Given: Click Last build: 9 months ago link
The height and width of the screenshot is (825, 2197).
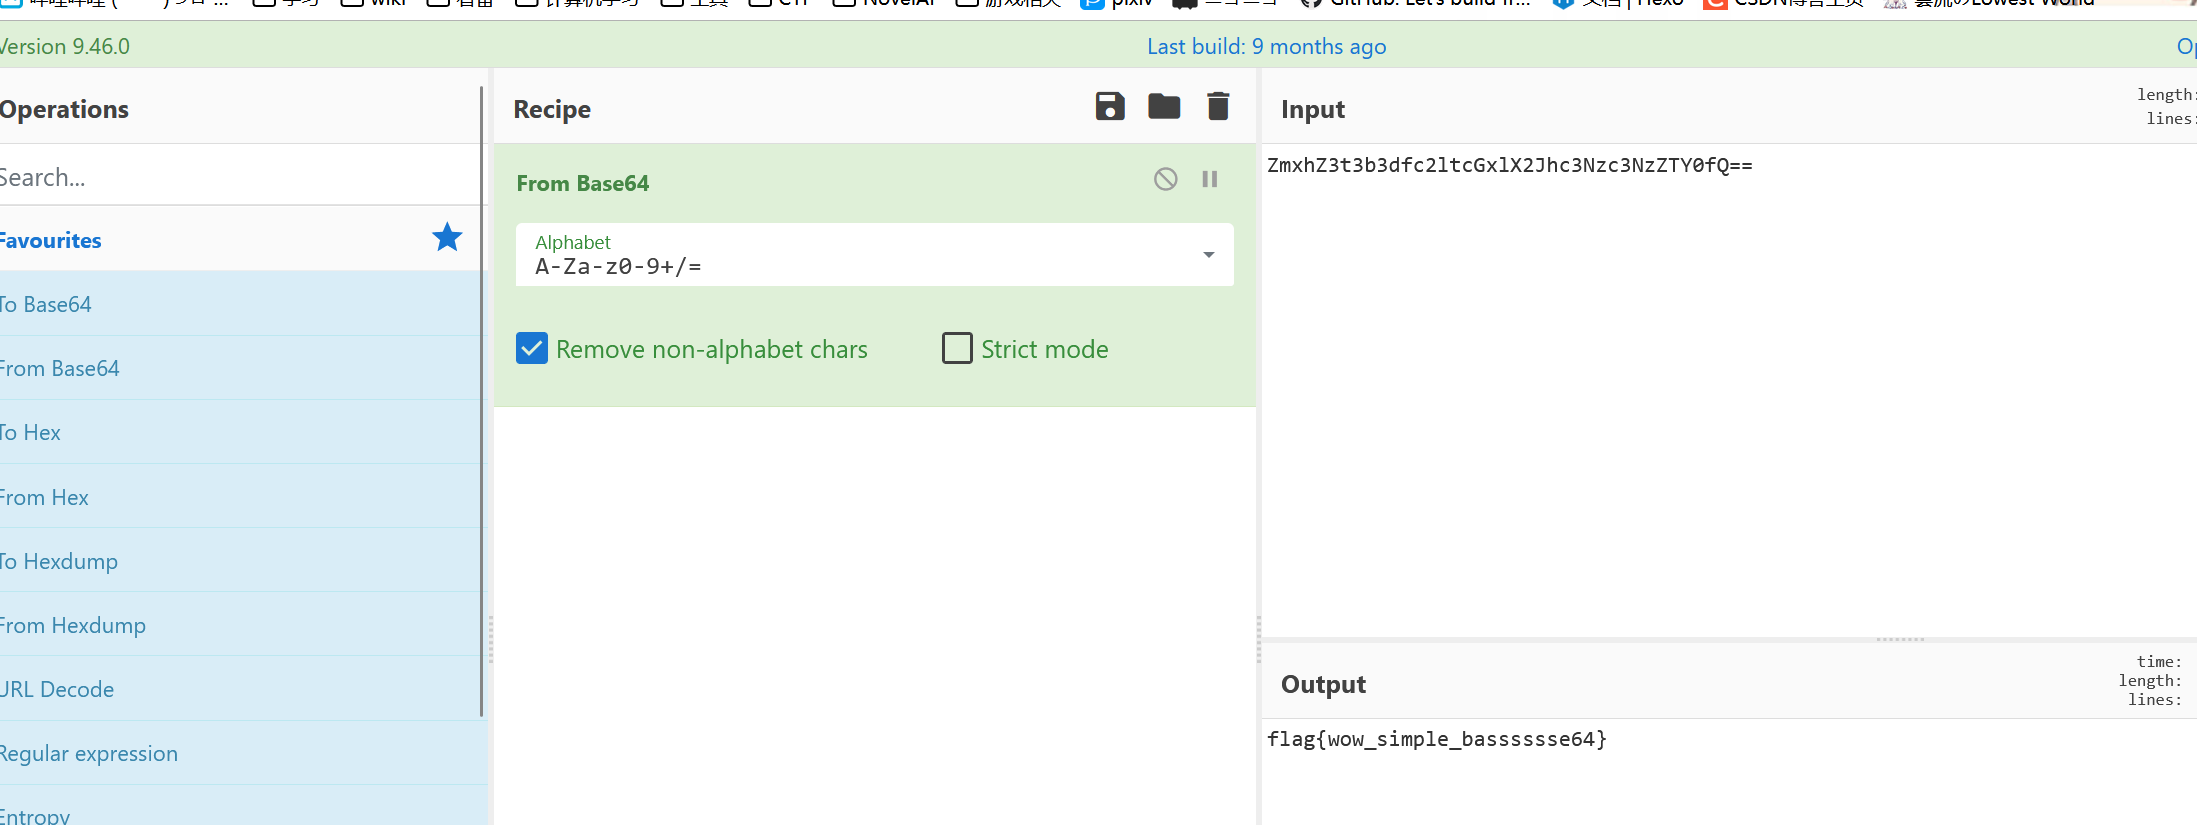Looking at the screenshot, I should click(x=1266, y=46).
